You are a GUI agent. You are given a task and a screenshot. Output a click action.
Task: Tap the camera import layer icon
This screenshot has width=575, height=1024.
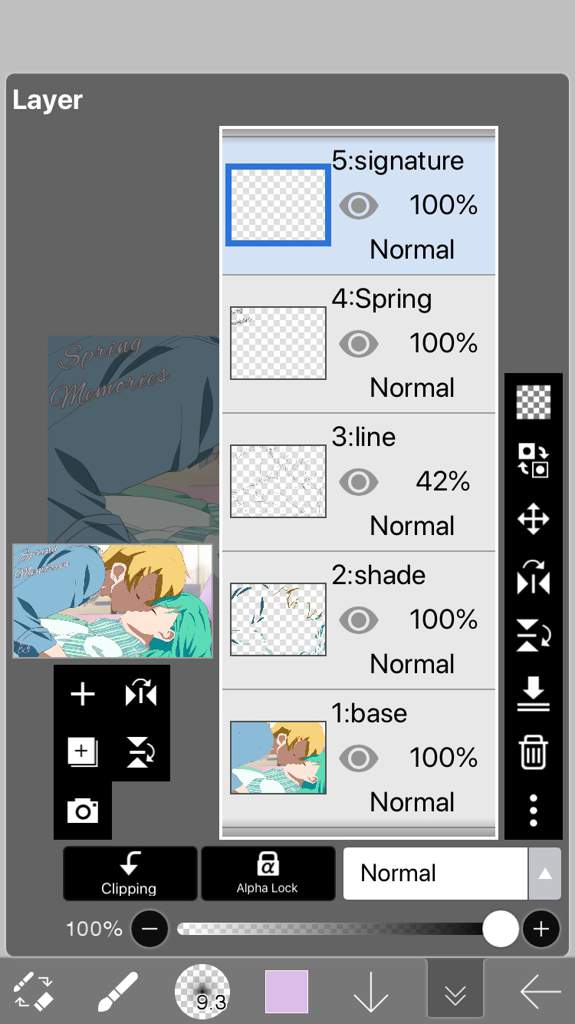82,810
